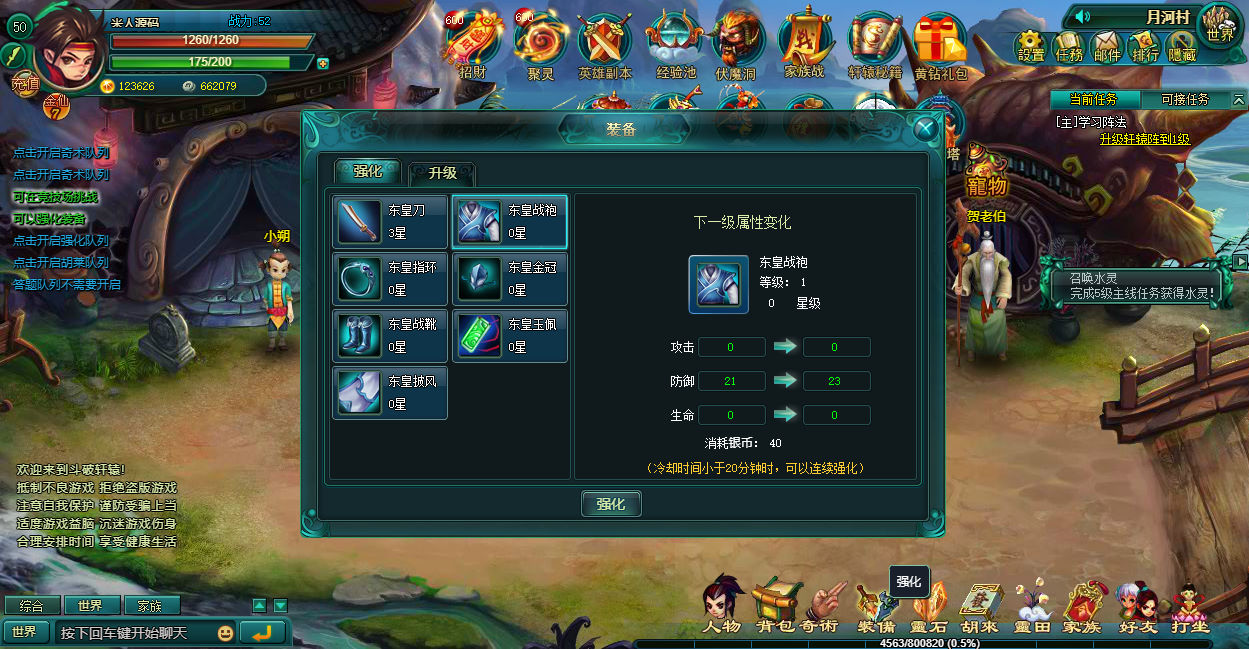Toggle the 隐藏 hide players button

pyautogui.click(x=1182, y=46)
